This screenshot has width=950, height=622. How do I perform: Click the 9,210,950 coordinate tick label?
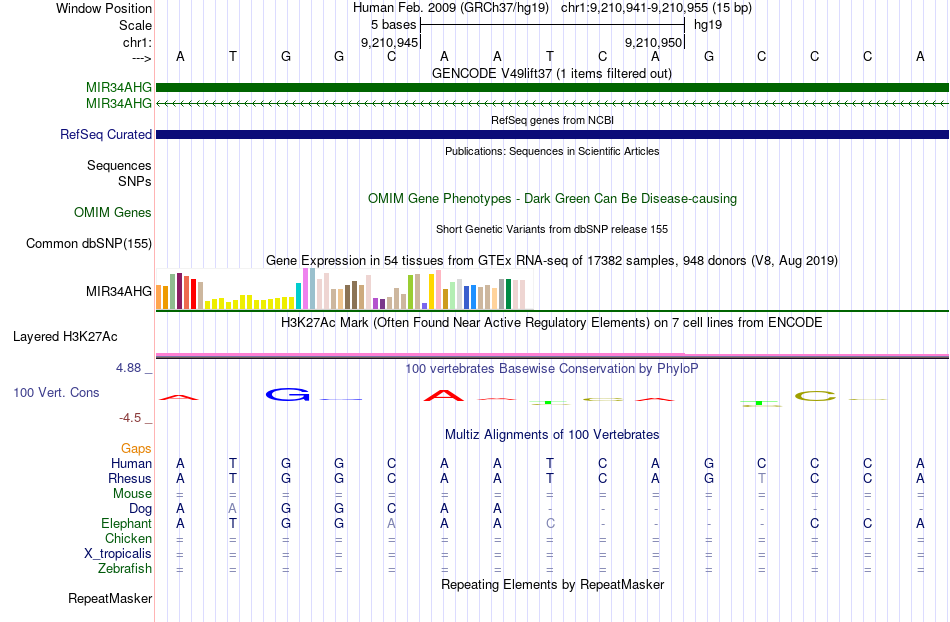tap(654, 42)
